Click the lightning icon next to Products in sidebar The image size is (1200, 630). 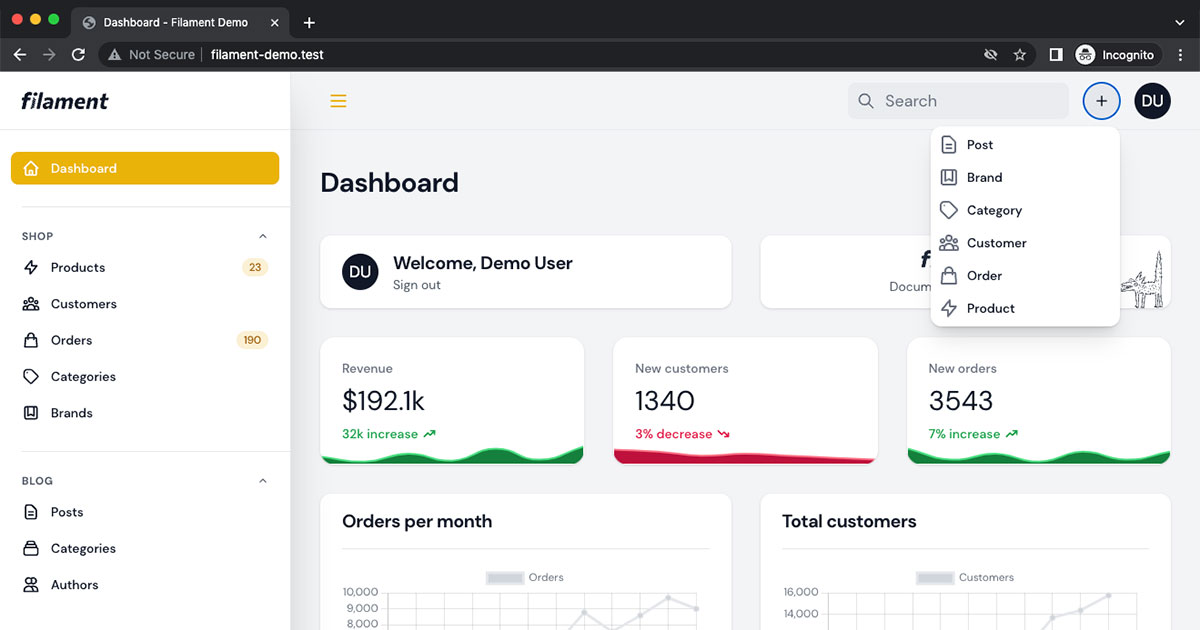click(31, 267)
